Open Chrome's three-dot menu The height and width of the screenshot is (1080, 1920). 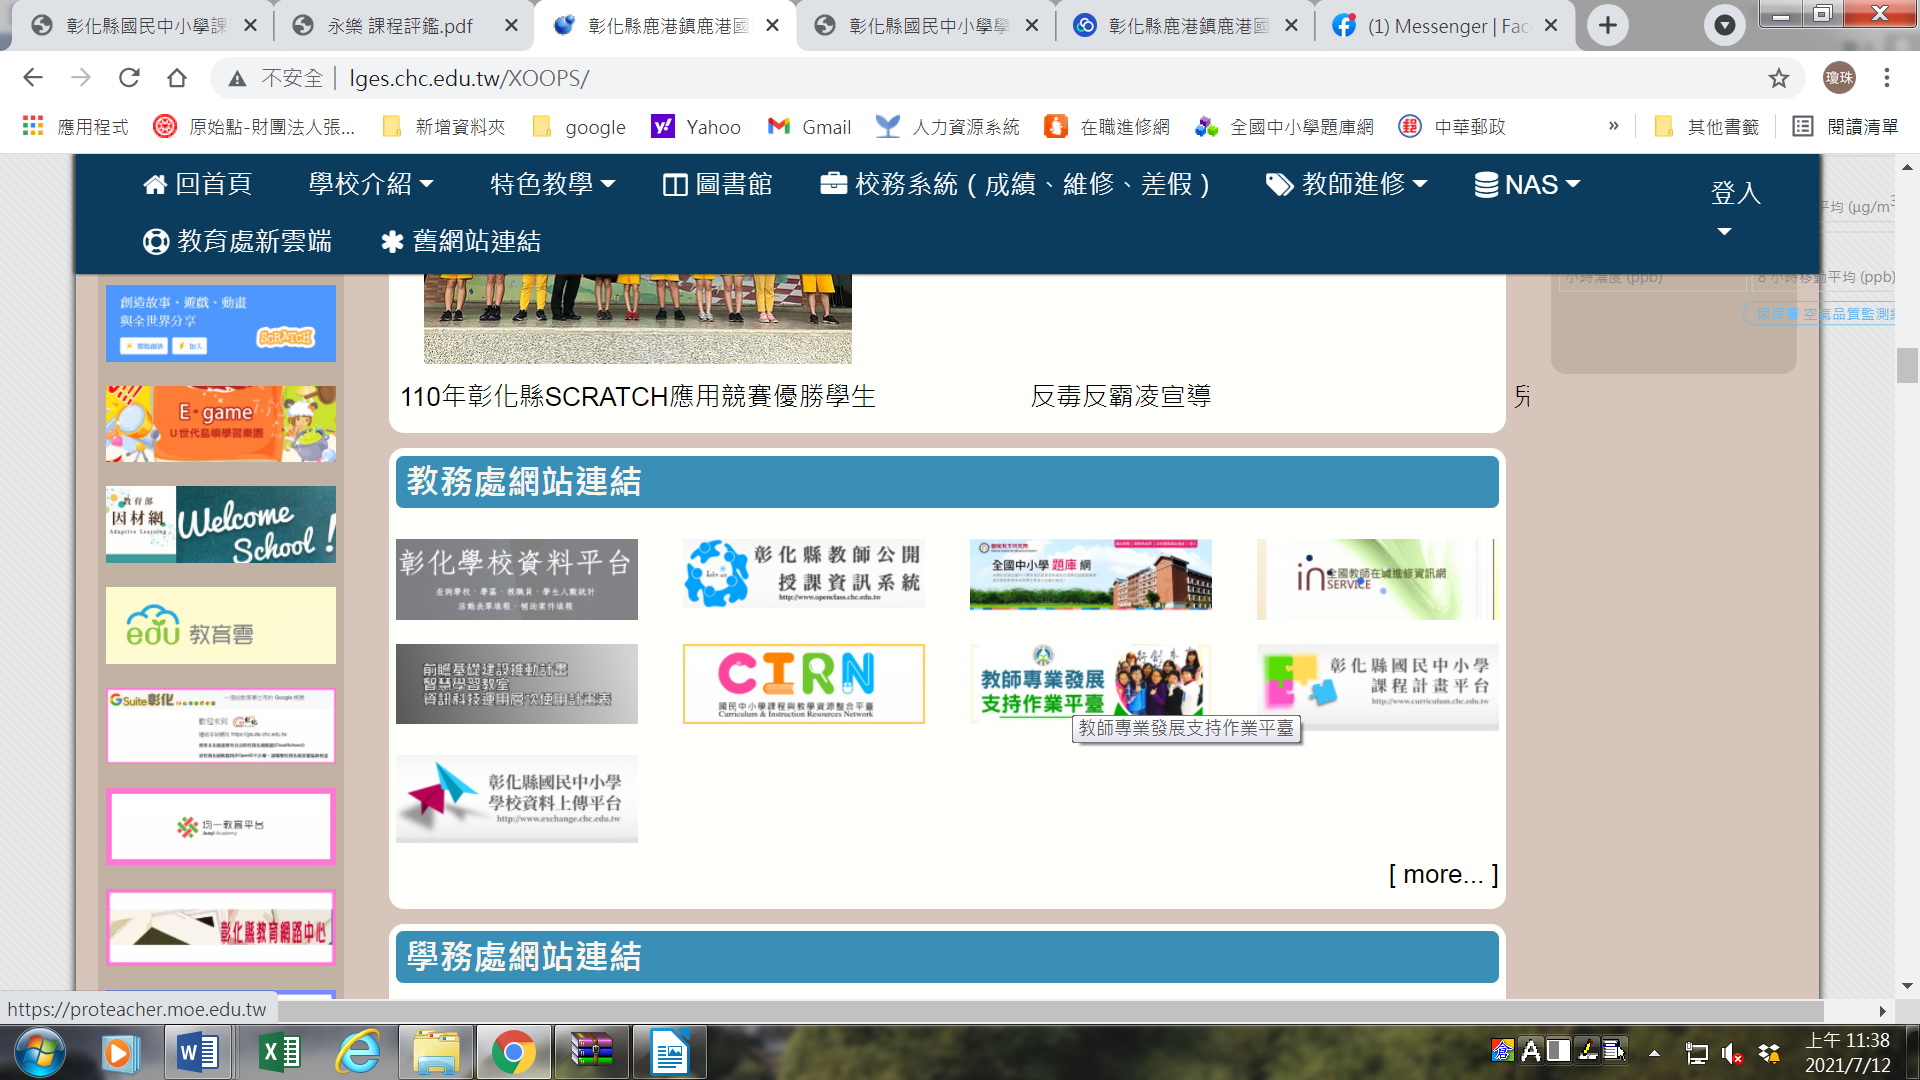pos(1887,78)
